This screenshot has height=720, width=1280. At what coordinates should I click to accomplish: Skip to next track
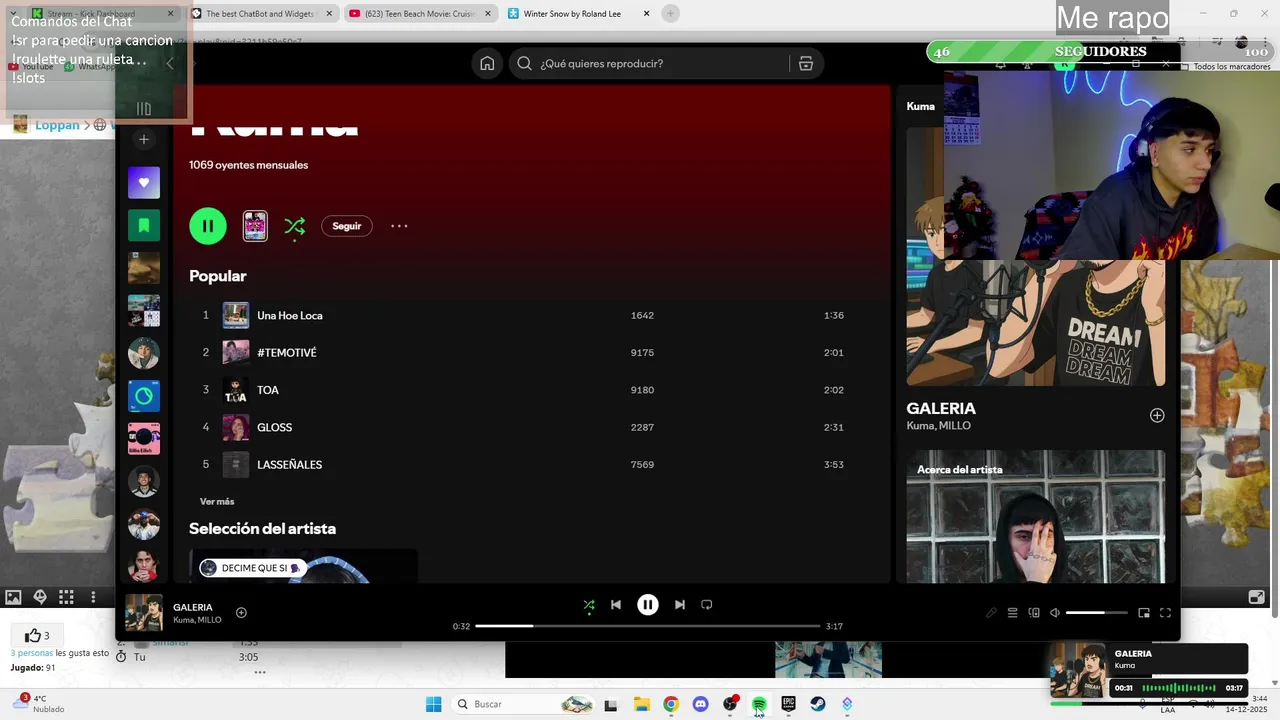(680, 604)
